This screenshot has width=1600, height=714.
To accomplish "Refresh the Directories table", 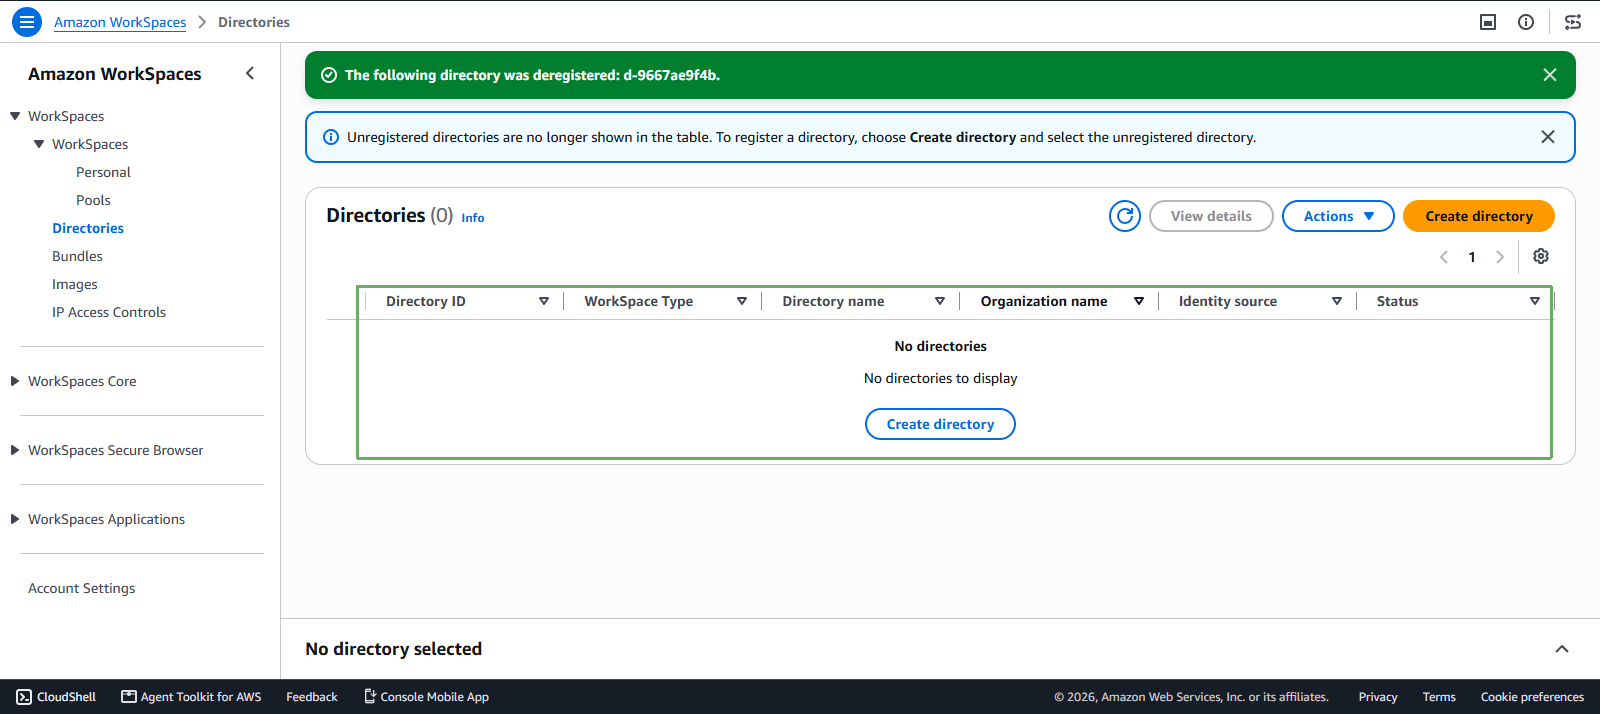I will [1125, 216].
